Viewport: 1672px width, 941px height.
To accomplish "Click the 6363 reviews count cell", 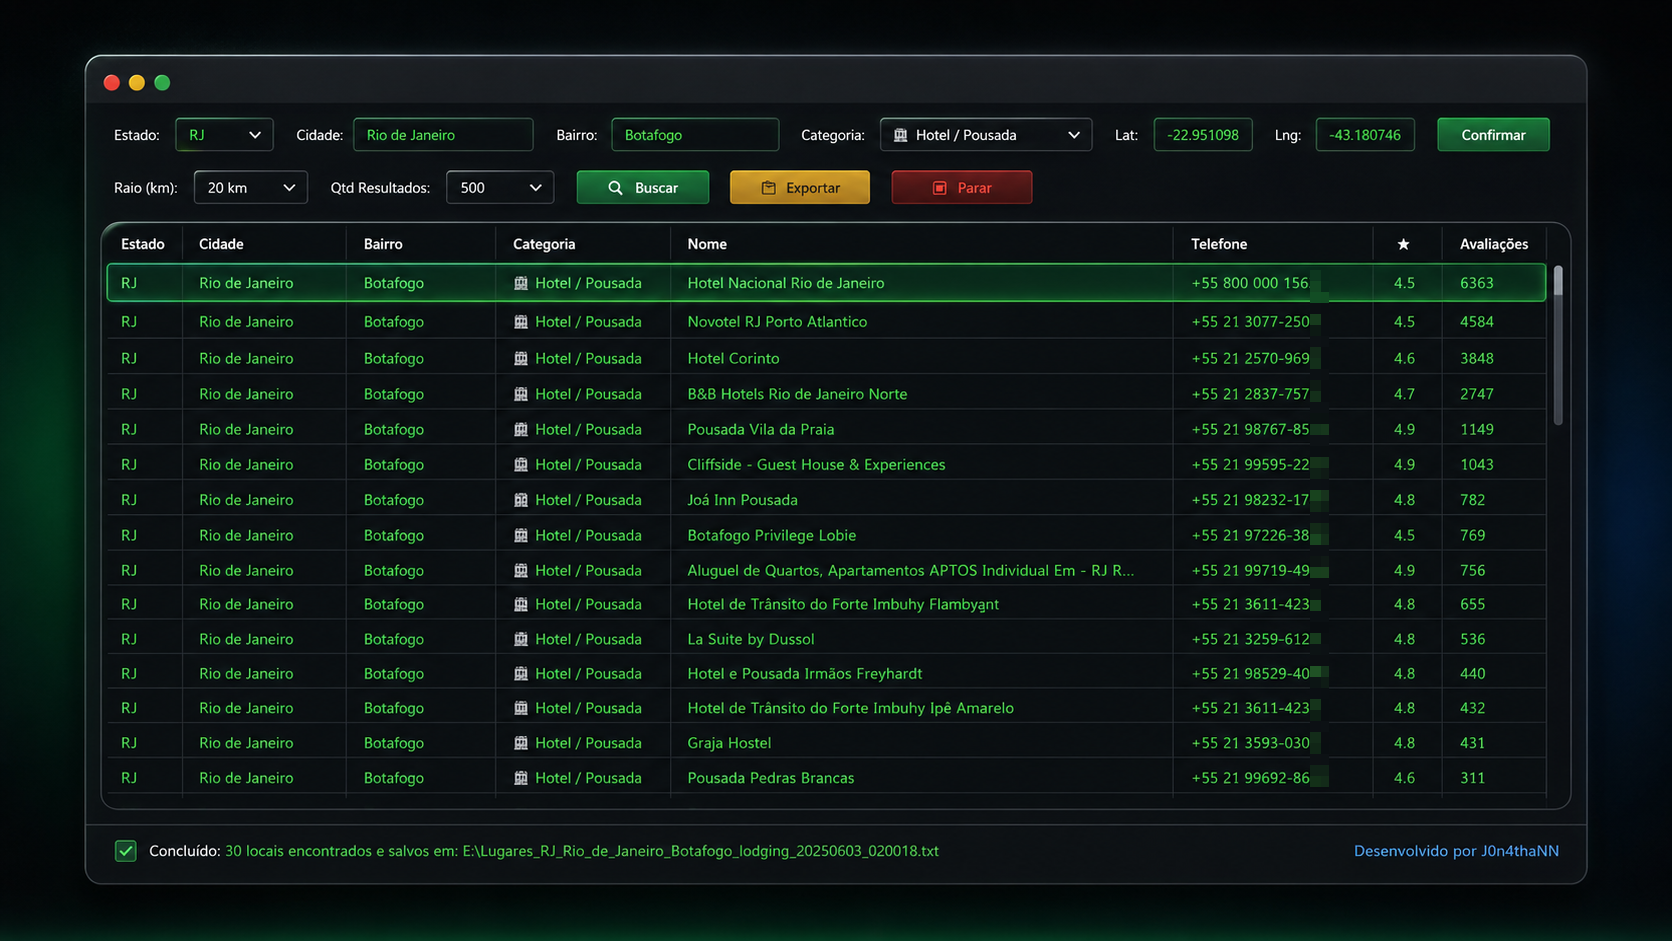I will (1477, 283).
